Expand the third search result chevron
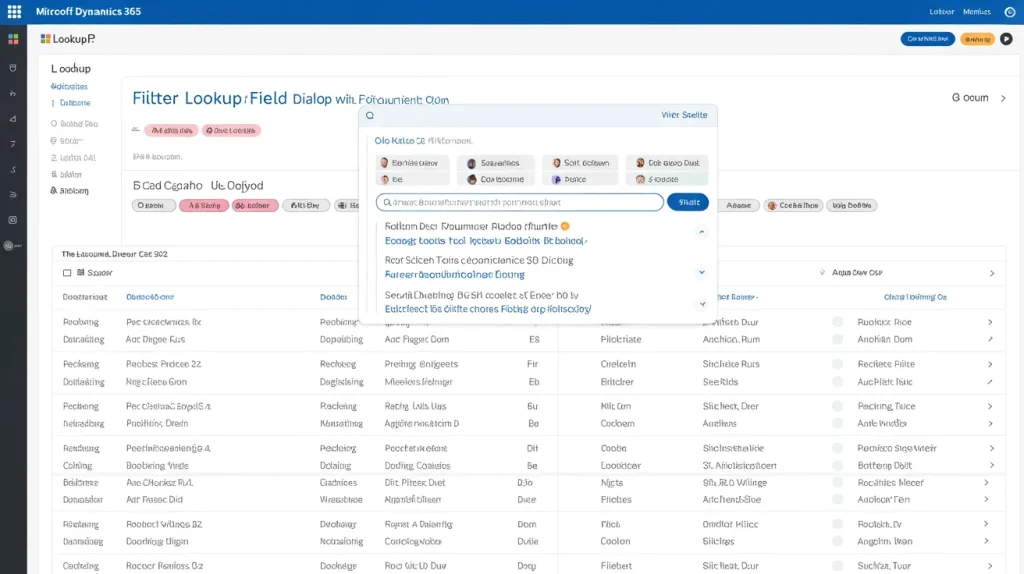 [702, 304]
